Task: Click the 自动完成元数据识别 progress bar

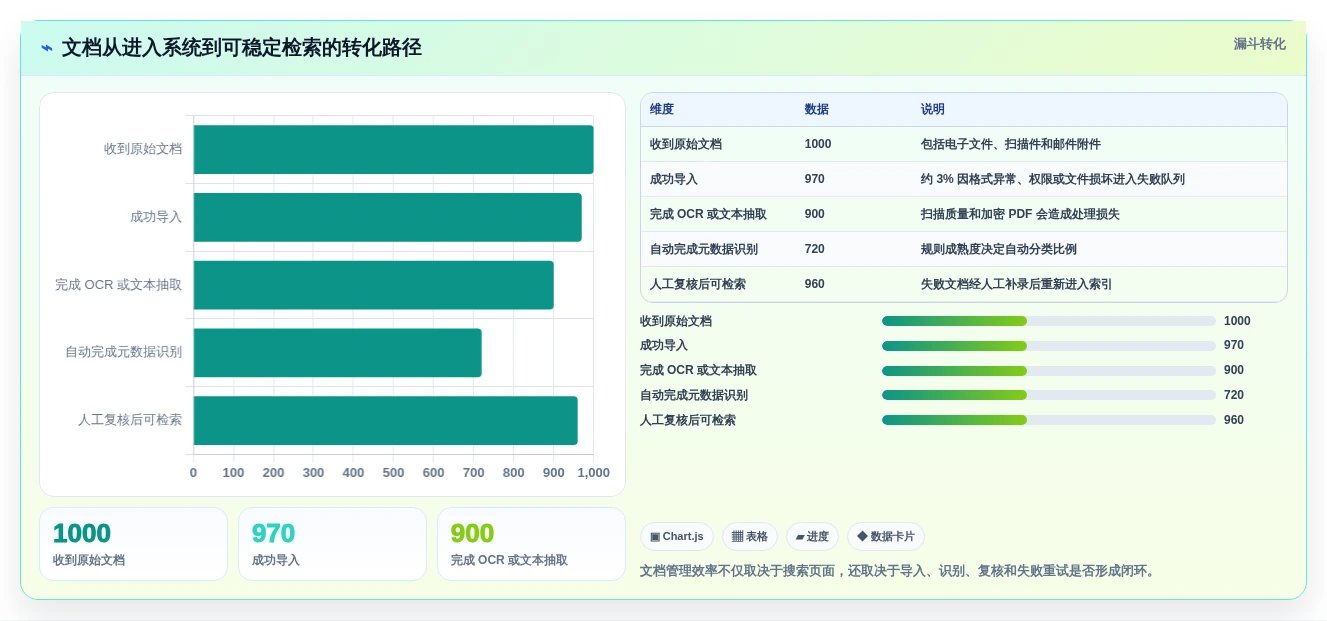Action: (1049, 395)
